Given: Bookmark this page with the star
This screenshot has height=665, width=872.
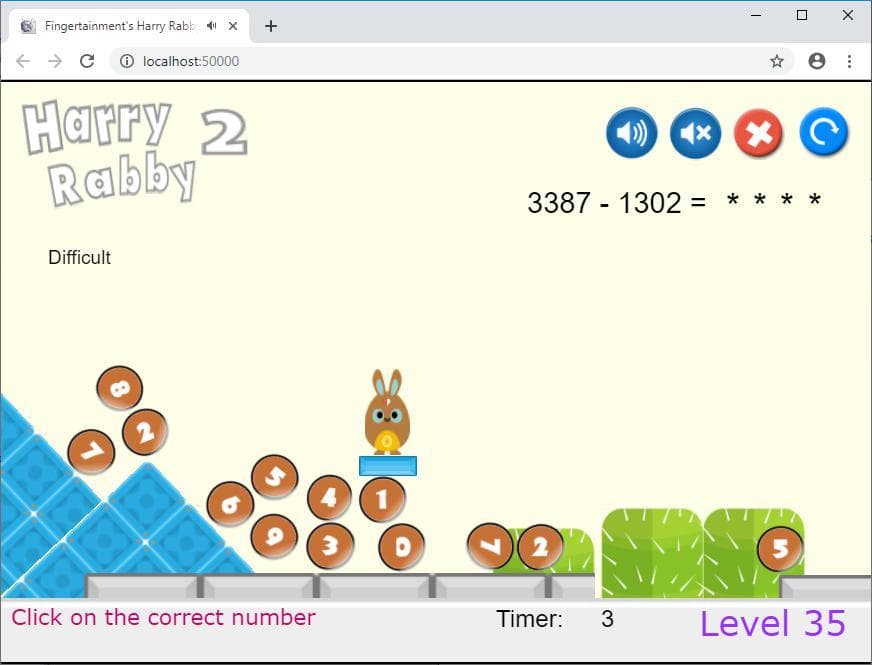Looking at the screenshot, I should click(777, 61).
